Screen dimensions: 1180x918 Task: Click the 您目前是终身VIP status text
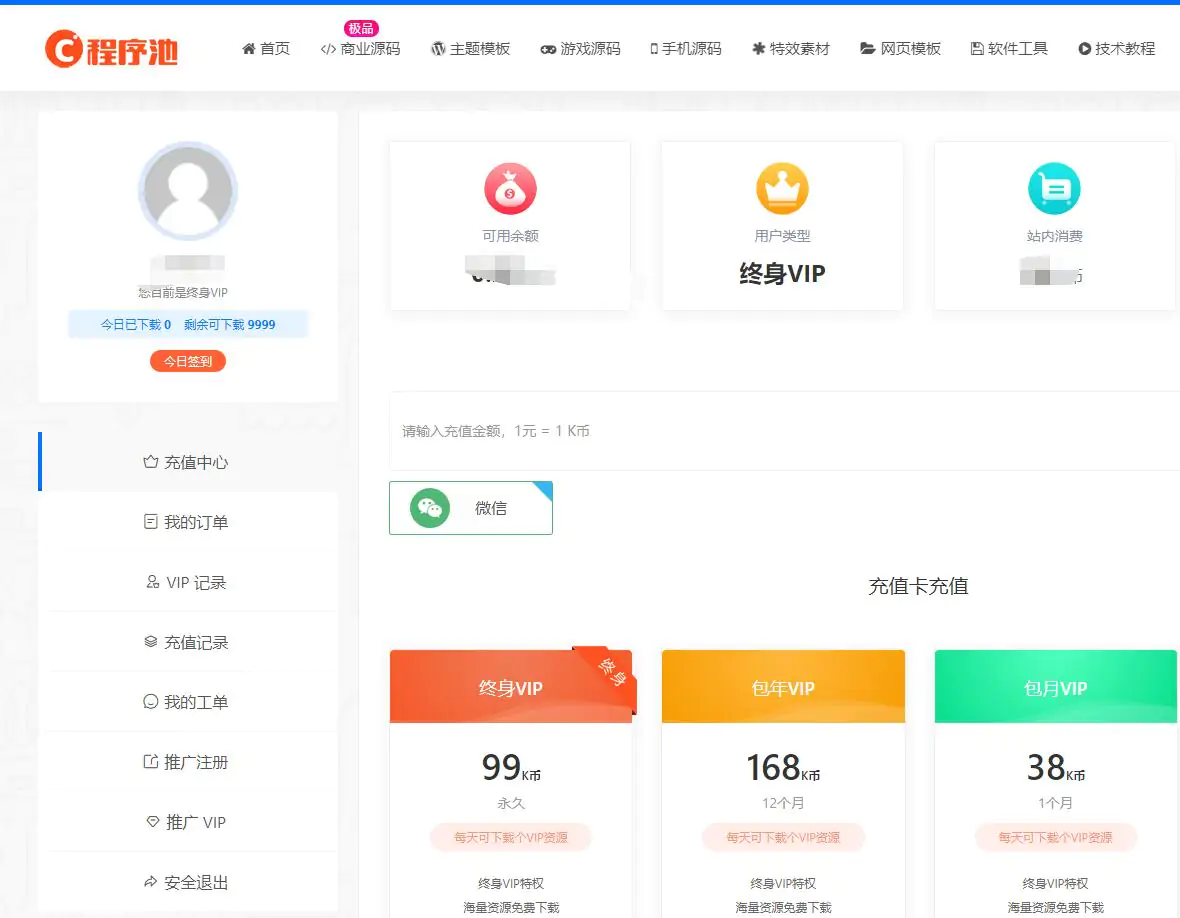[x=183, y=292]
